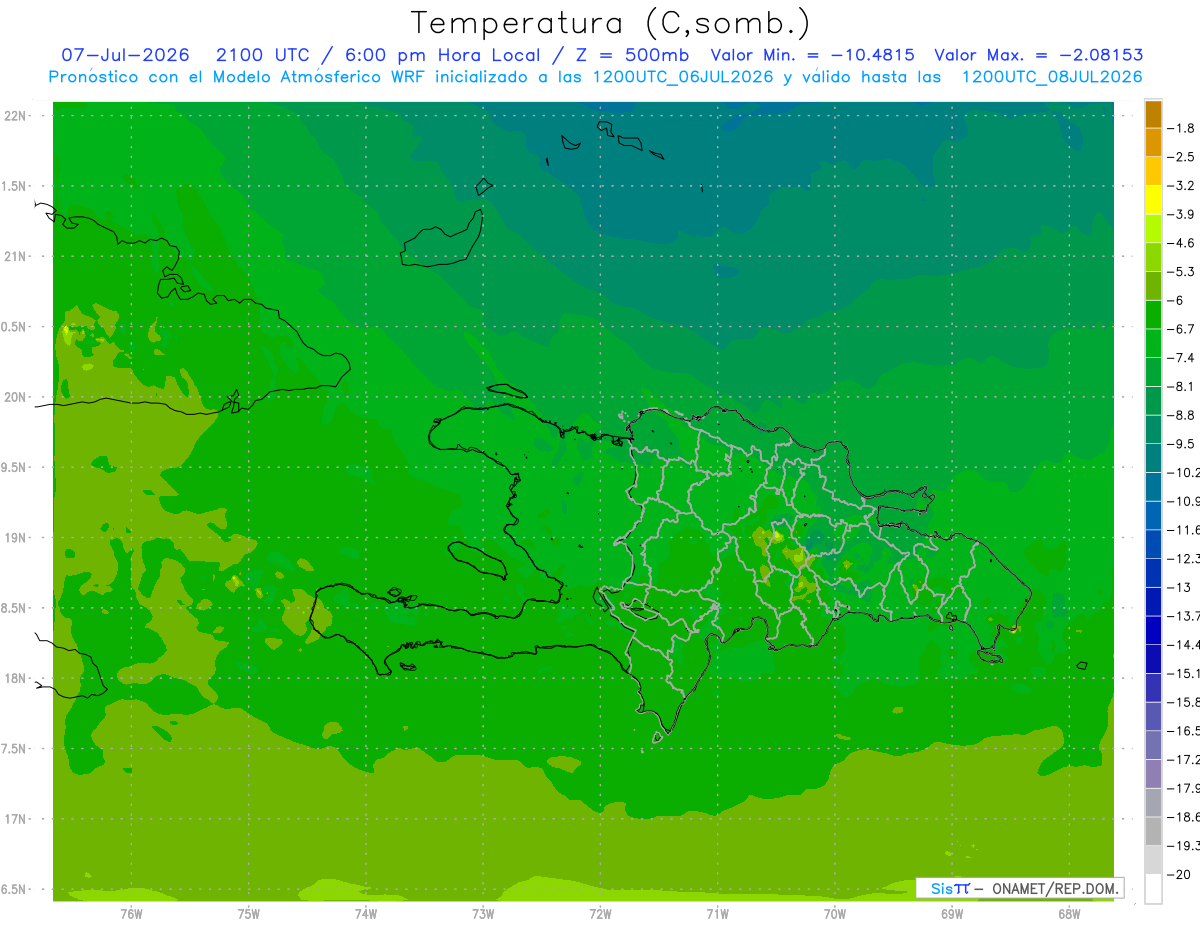Click the initialization time '1200UTC_06JUL2026'
The width and height of the screenshot is (1200, 927).
[x=684, y=77]
